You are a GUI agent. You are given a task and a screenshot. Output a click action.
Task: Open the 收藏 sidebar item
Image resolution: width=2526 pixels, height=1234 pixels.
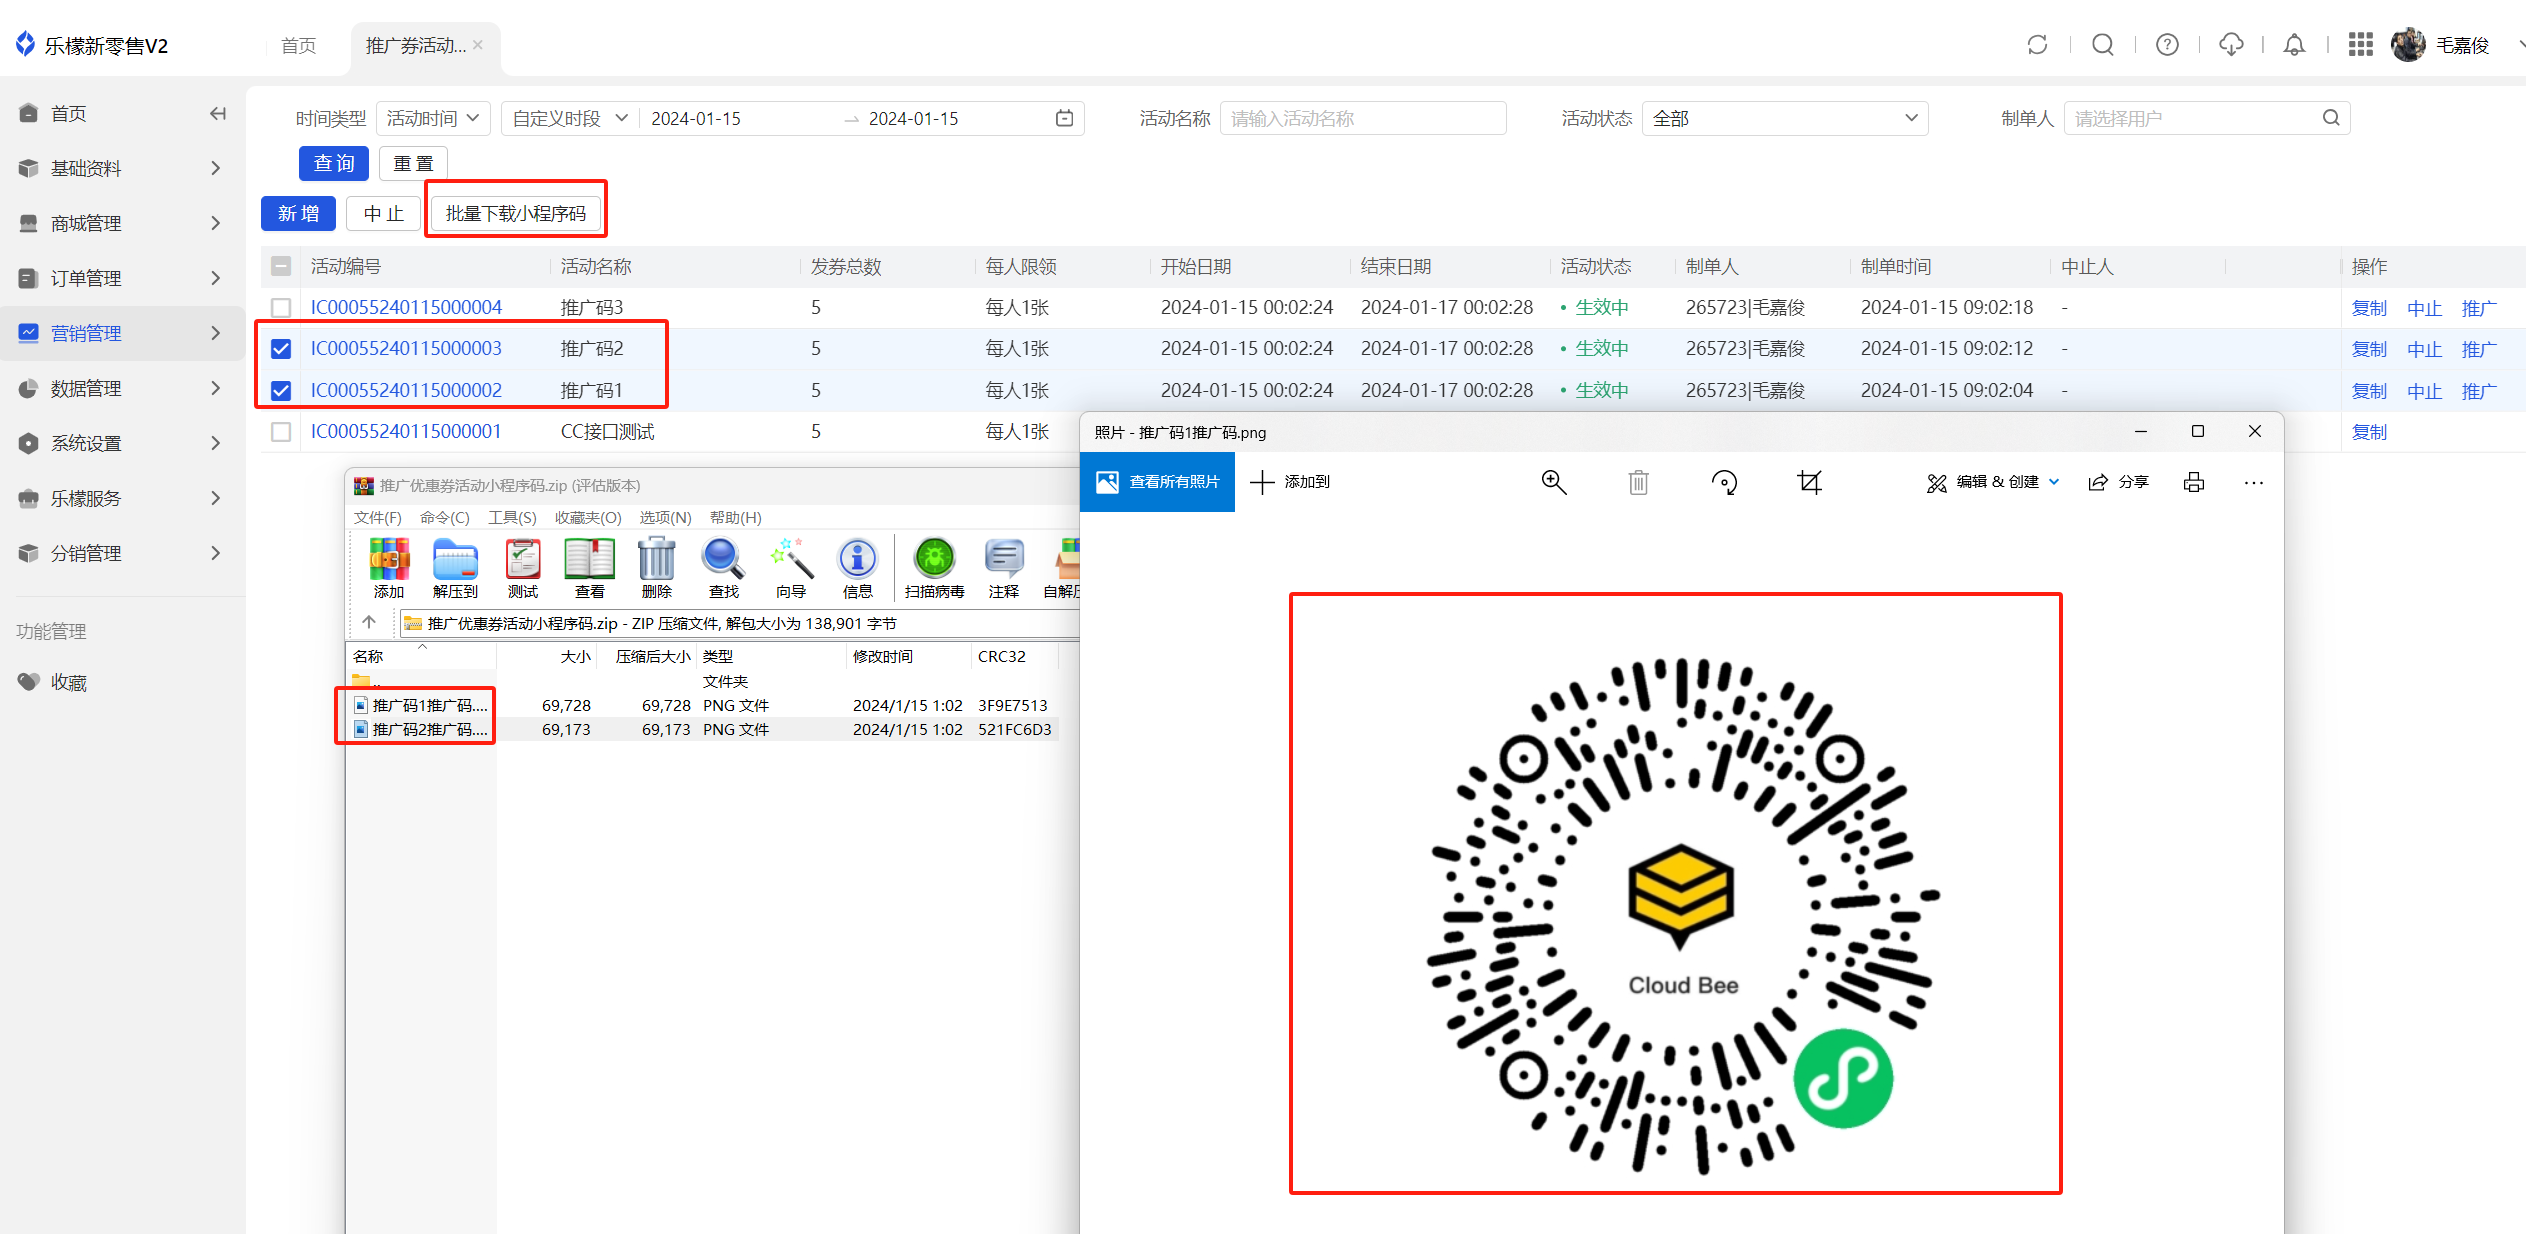[69, 682]
